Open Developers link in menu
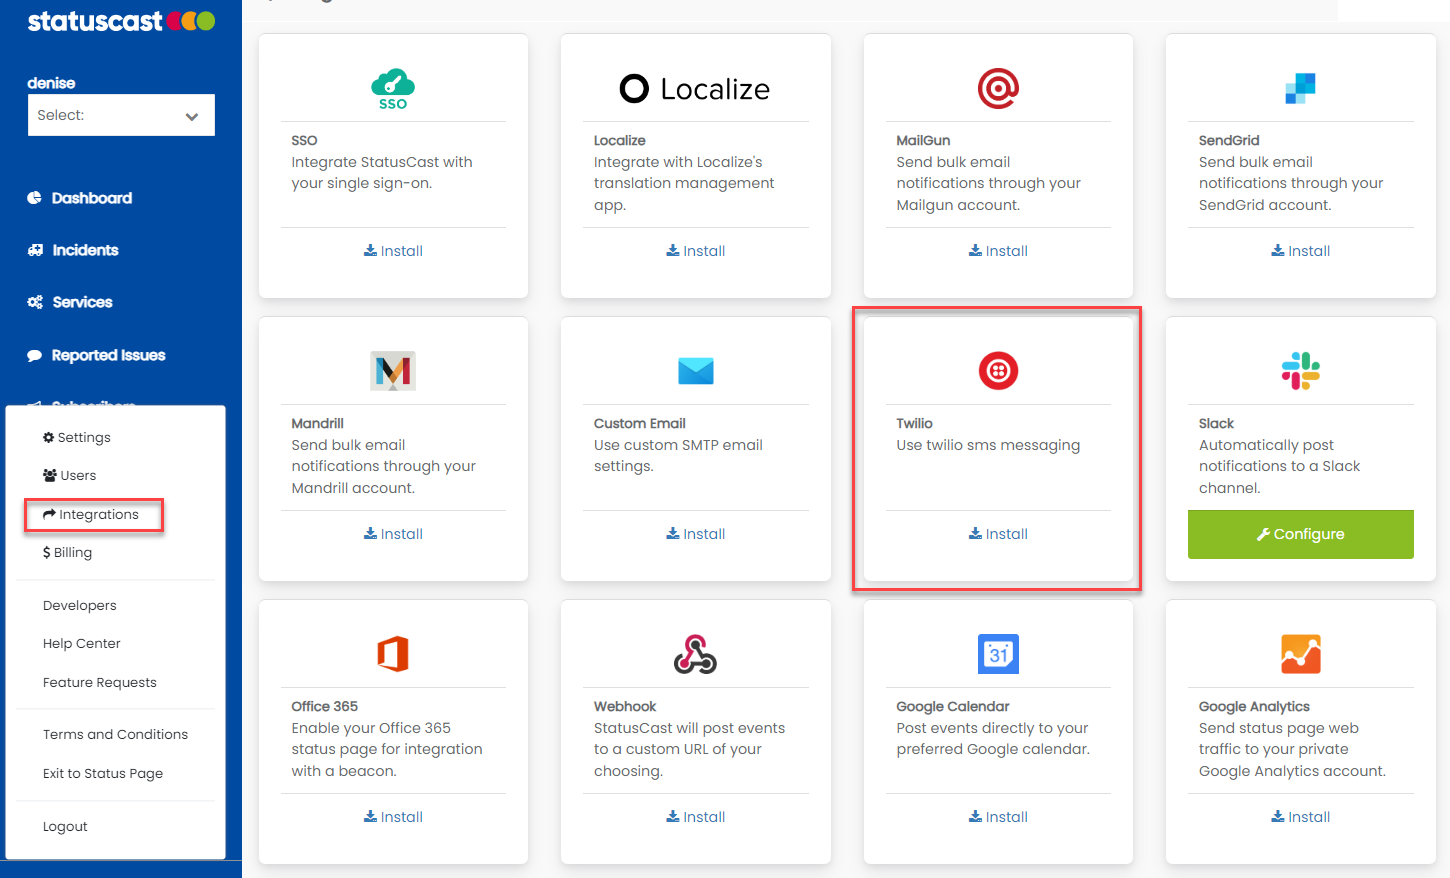Viewport: 1450px width, 878px height. tap(80, 605)
